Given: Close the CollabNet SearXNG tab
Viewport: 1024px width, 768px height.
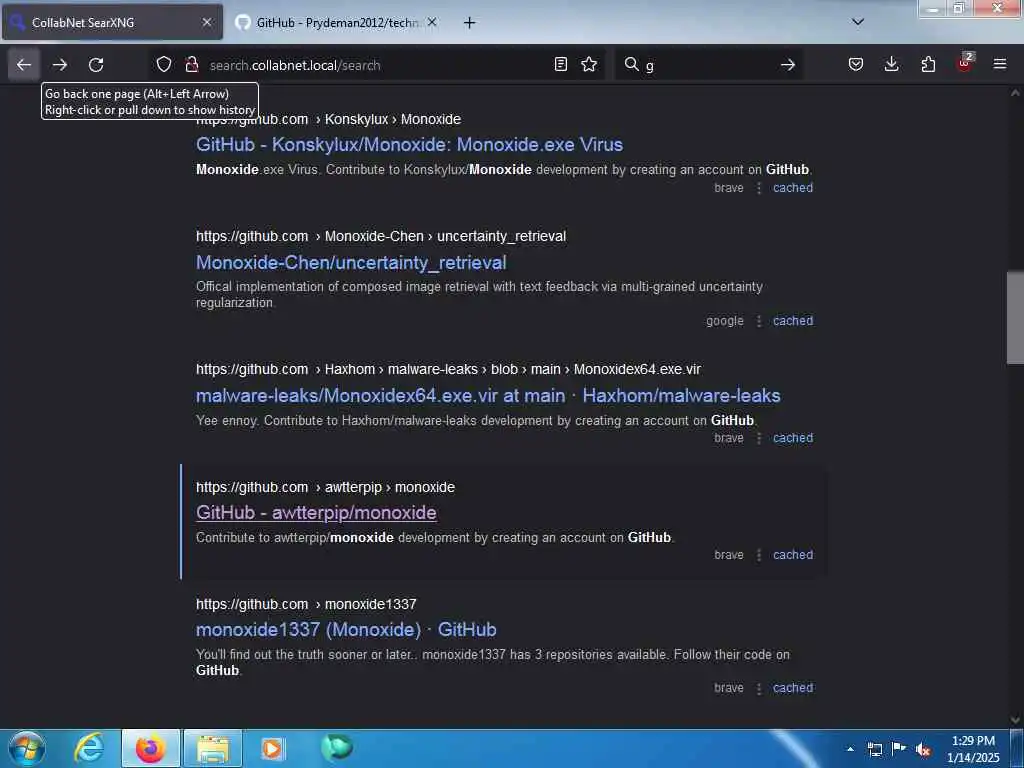Looking at the screenshot, I should tap(207, 22).
